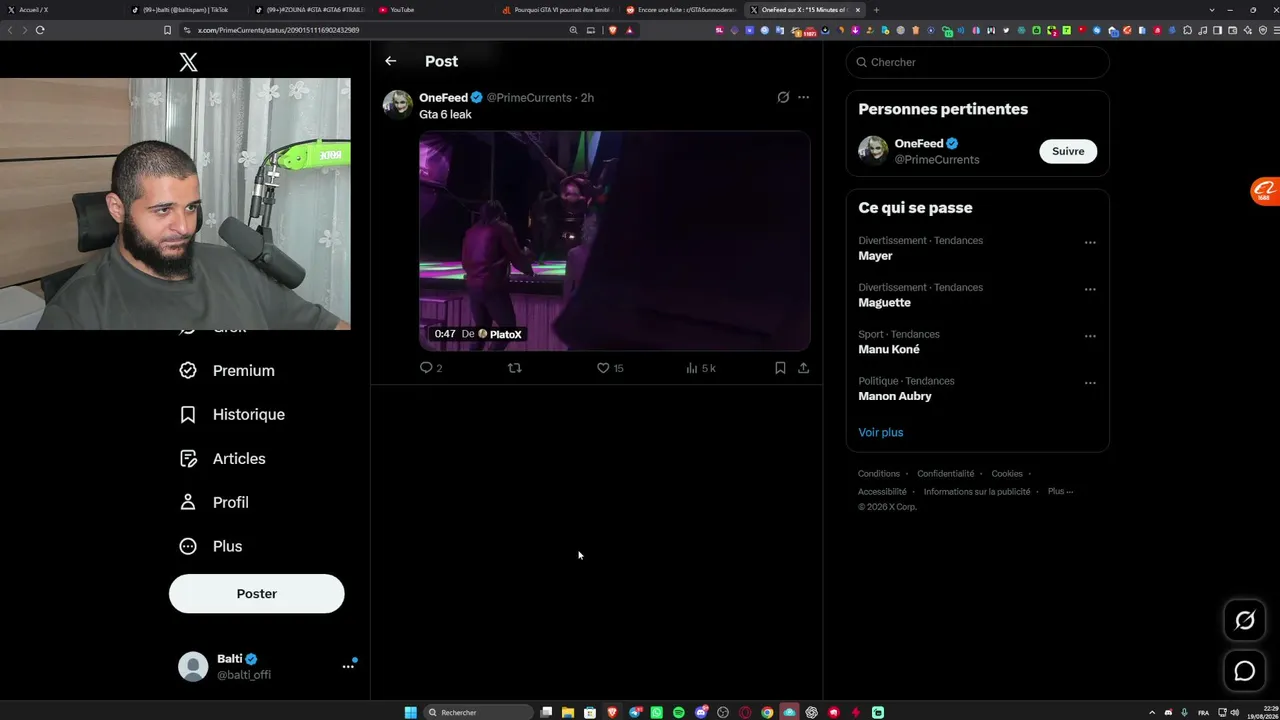
Task: Like the Gta 6 leak post
Action: coord(610,368)
